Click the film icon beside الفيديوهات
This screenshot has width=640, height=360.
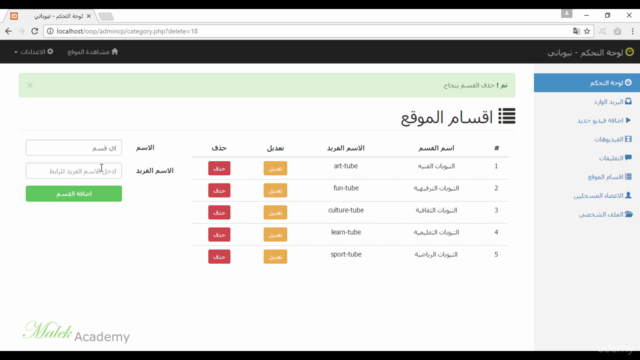(x=629, y=139)
